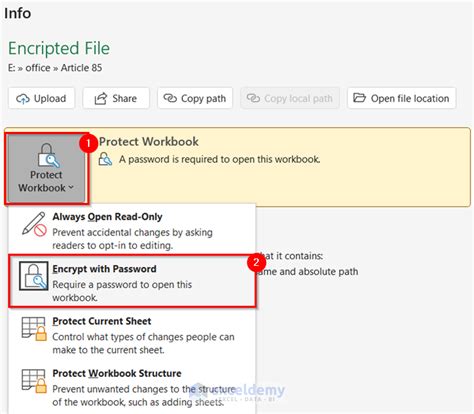Click the Copy path button
The image size is (474, 414).
click(x=195, y=98)
